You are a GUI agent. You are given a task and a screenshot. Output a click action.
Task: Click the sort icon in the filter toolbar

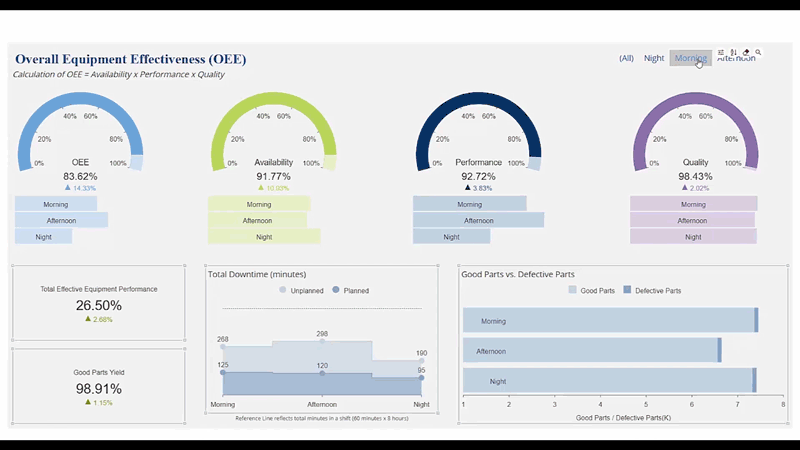coord(733,52)
